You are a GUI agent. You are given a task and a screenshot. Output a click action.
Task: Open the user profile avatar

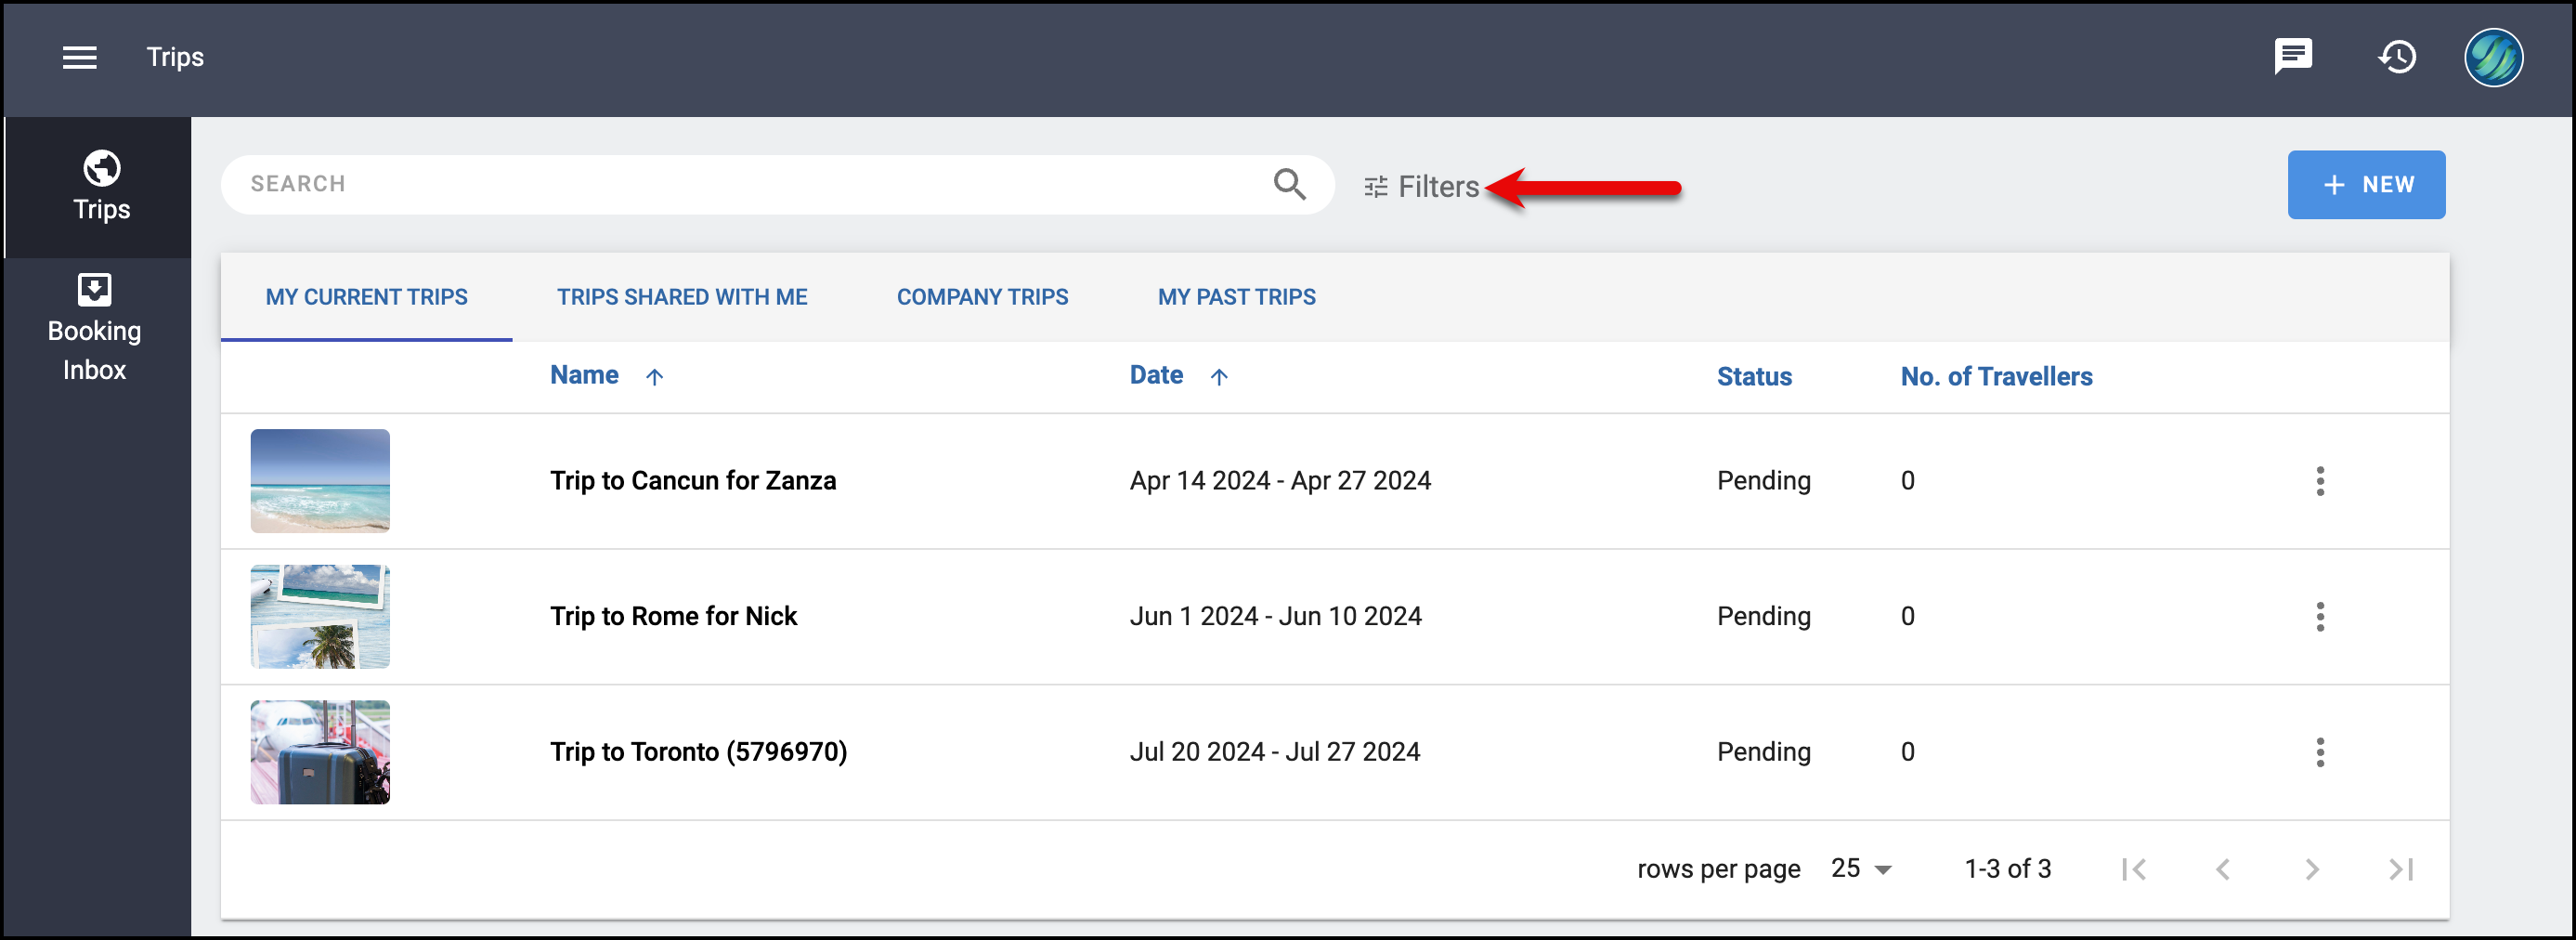(x=2492, y=57)
